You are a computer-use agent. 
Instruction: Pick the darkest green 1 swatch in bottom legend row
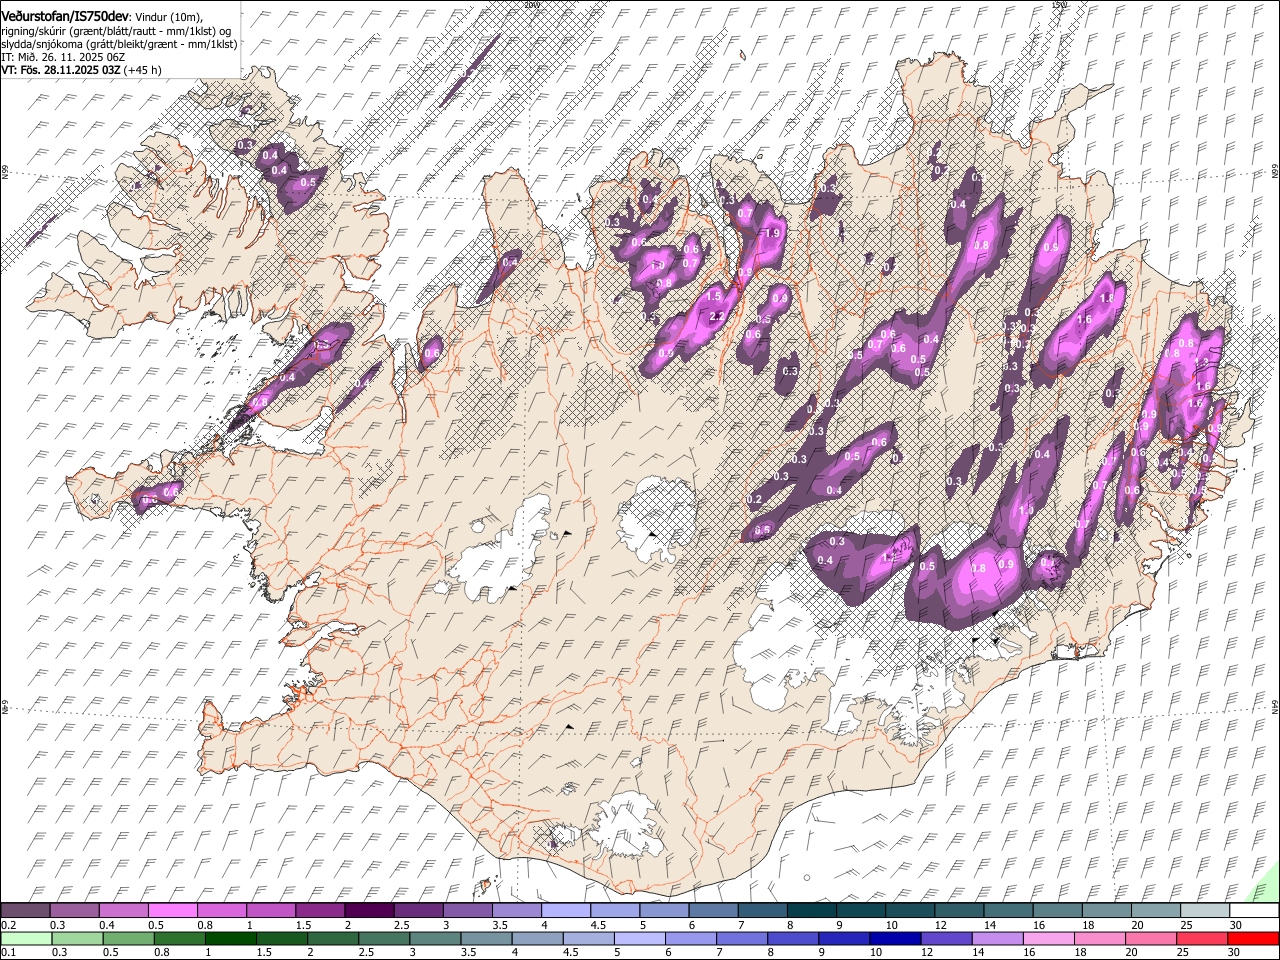[231, 938]
